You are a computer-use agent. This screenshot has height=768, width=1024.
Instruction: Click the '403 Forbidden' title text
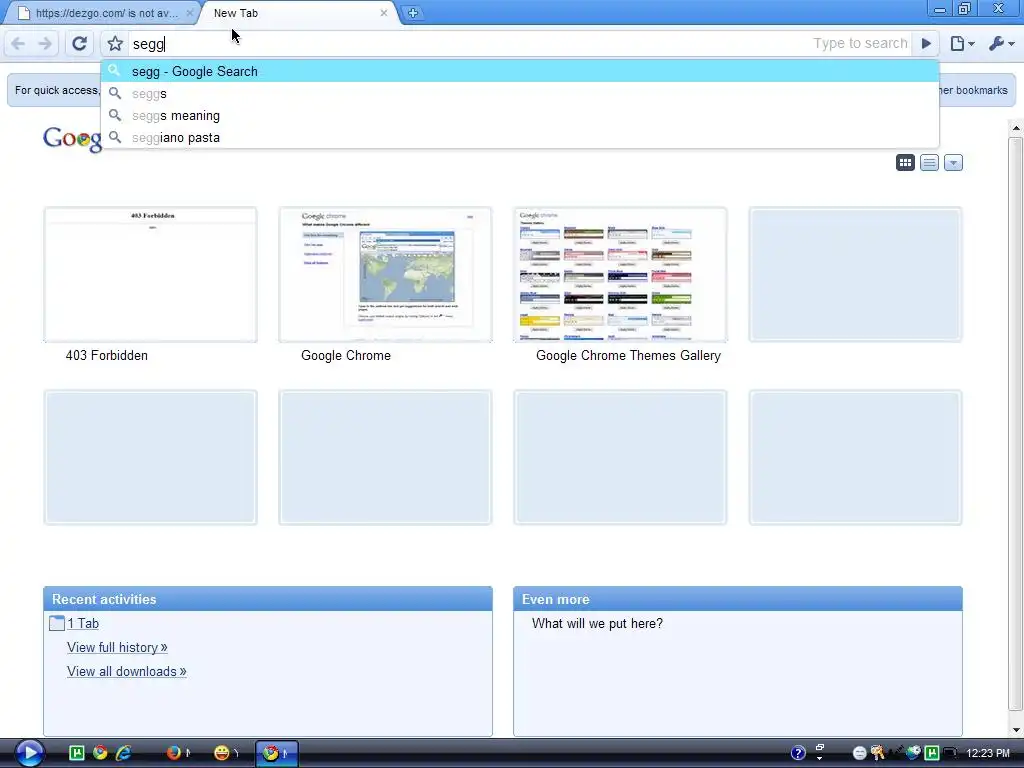pyautogui.click(x=106, y=356)
